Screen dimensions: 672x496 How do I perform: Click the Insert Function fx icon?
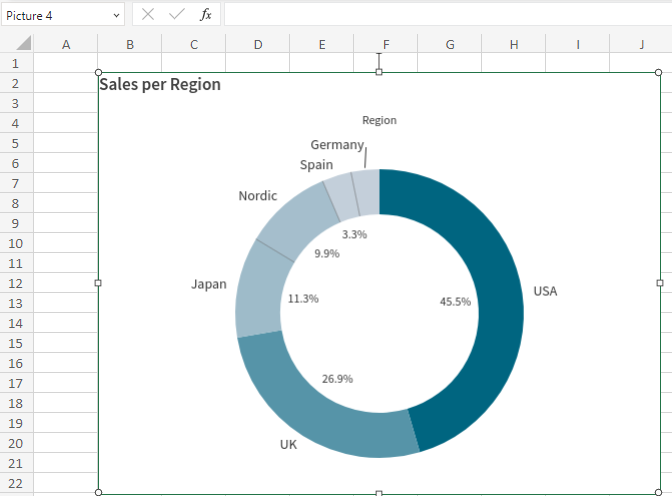(x=206, y=15)
